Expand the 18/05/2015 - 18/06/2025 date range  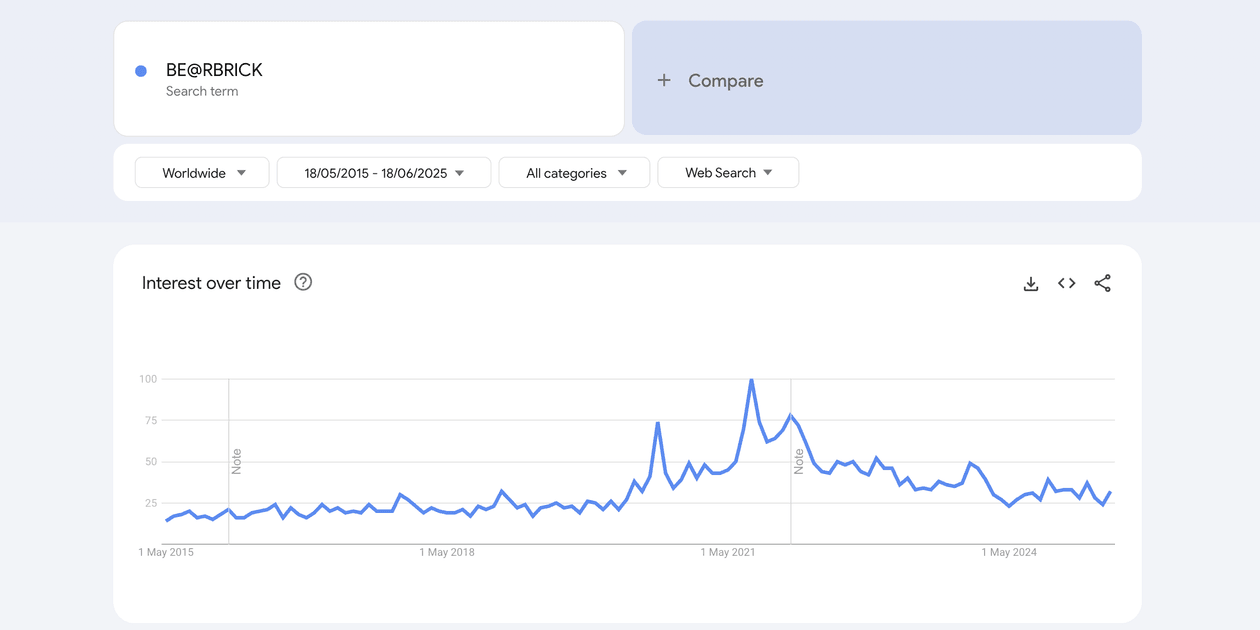384,173
